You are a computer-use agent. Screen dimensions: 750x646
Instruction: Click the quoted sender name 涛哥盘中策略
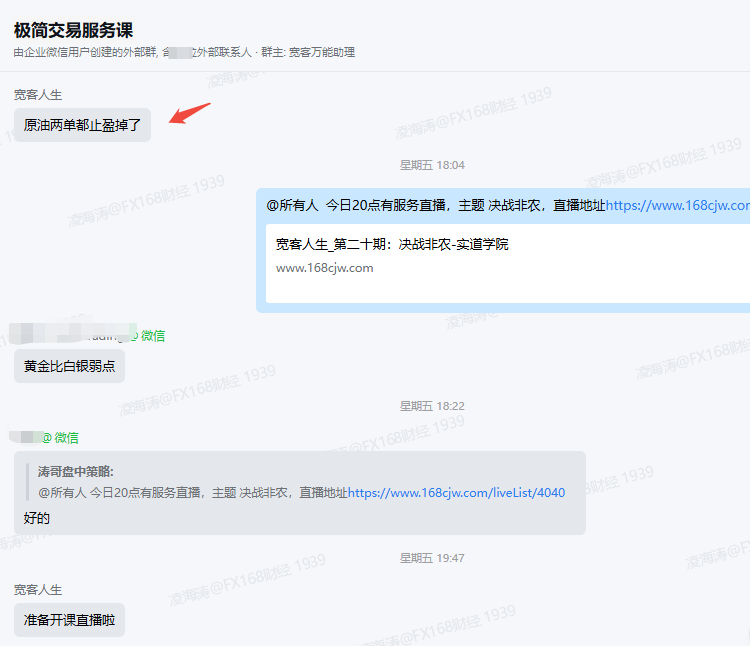pos(76,472)
